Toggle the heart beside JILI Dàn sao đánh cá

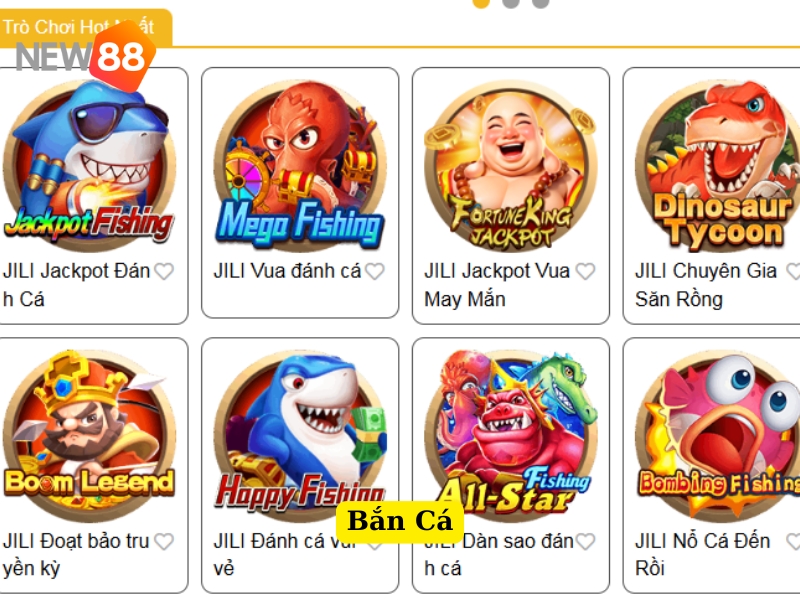[x=585, y=541]
